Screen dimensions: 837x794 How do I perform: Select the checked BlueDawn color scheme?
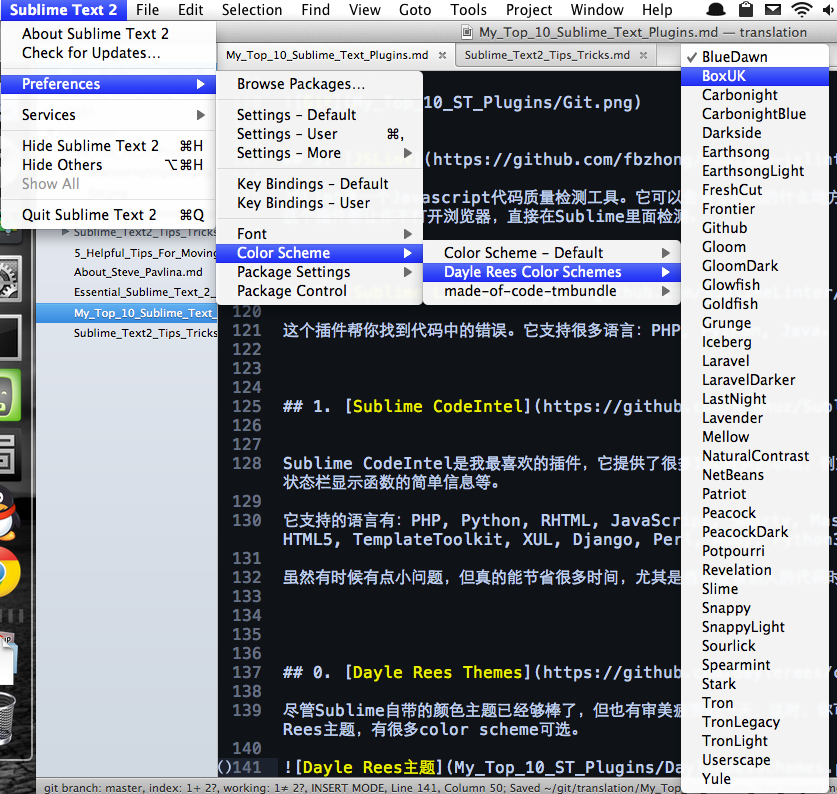755,57
